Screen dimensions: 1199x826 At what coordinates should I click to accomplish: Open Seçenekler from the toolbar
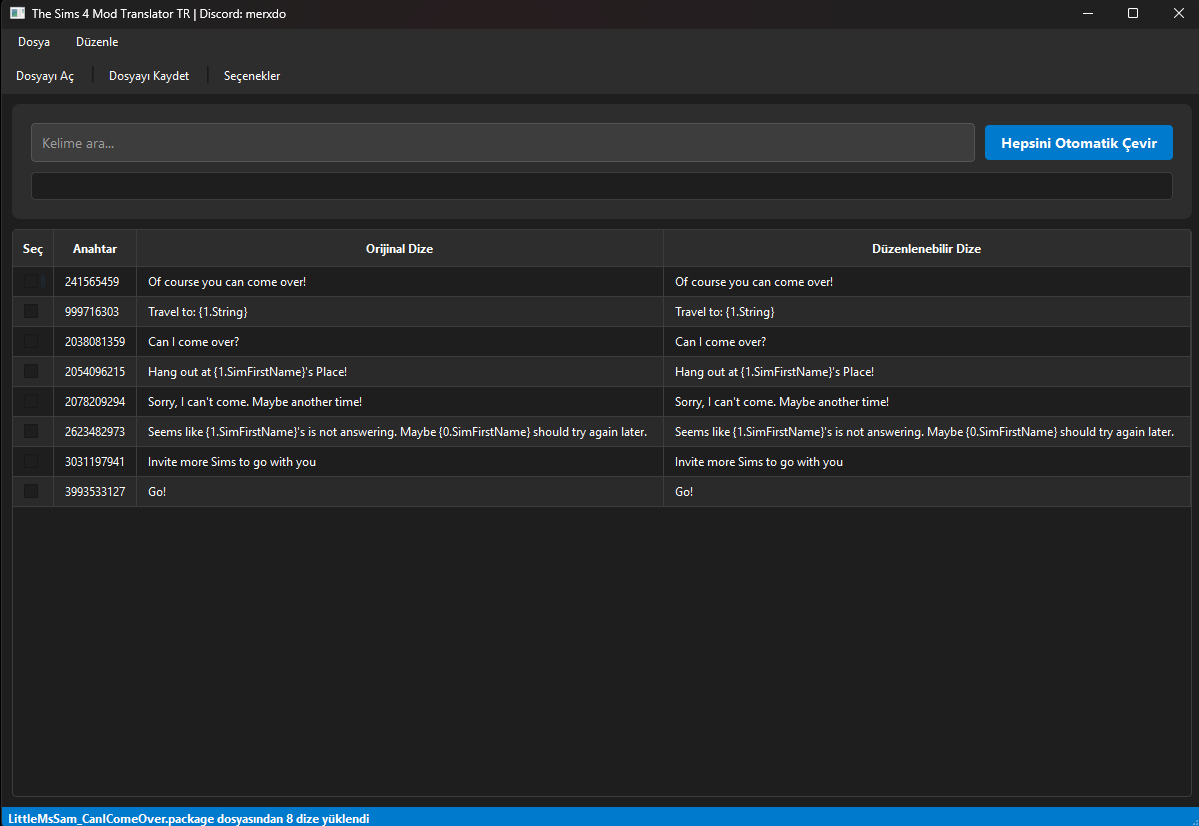coord(252,76)
